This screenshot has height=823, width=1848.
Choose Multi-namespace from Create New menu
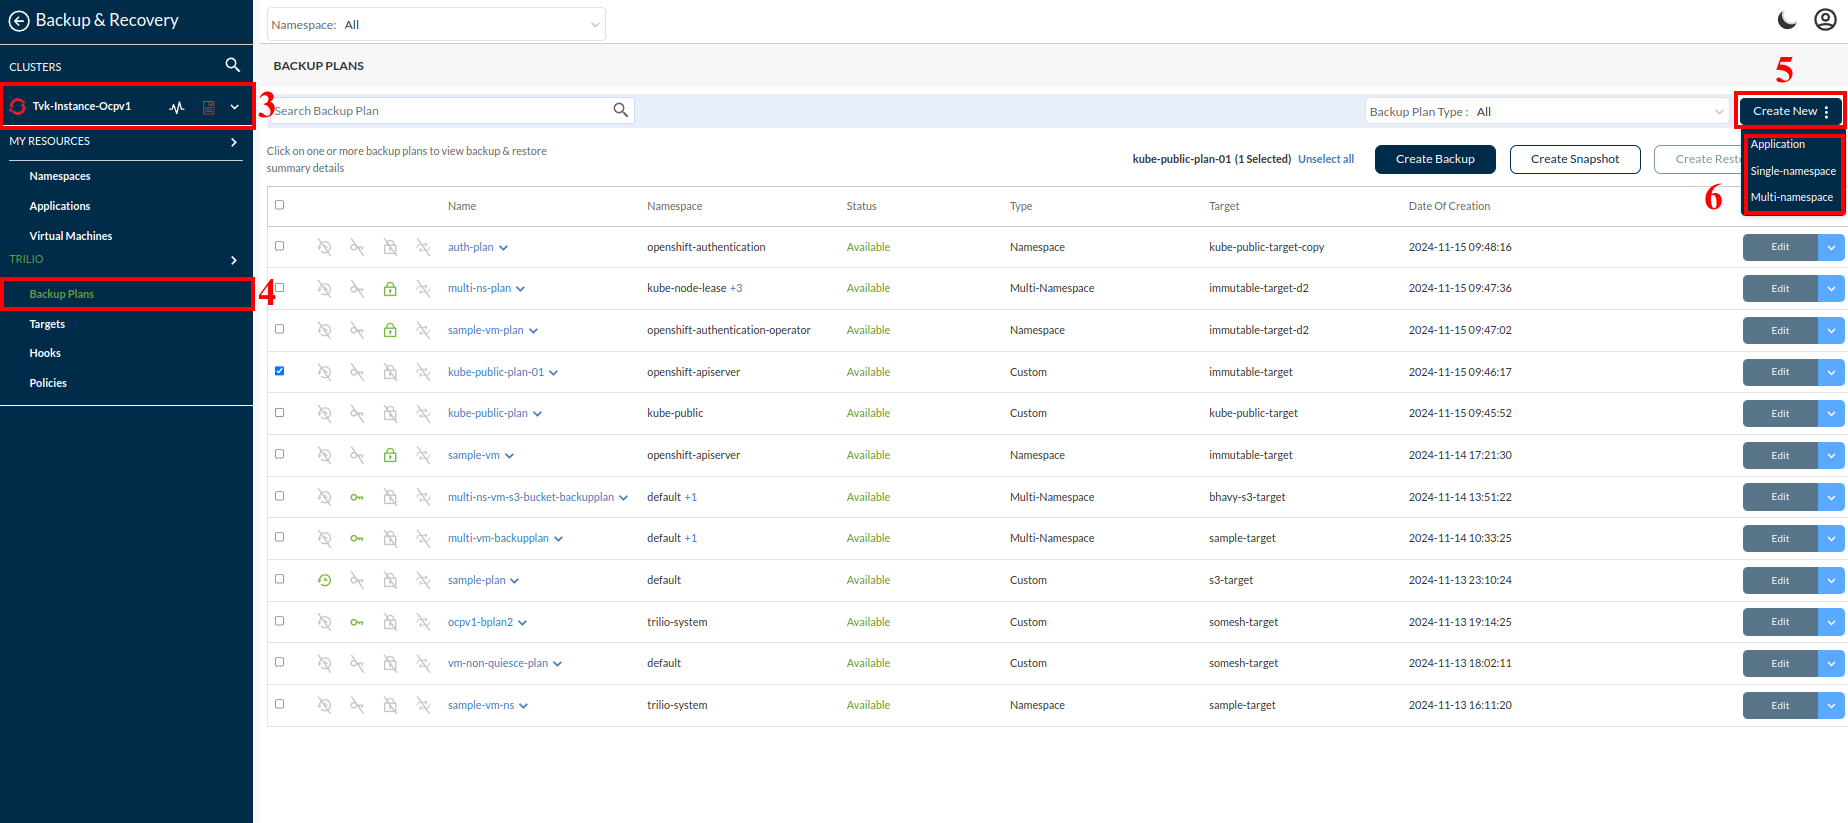(x=1791, y=198)
